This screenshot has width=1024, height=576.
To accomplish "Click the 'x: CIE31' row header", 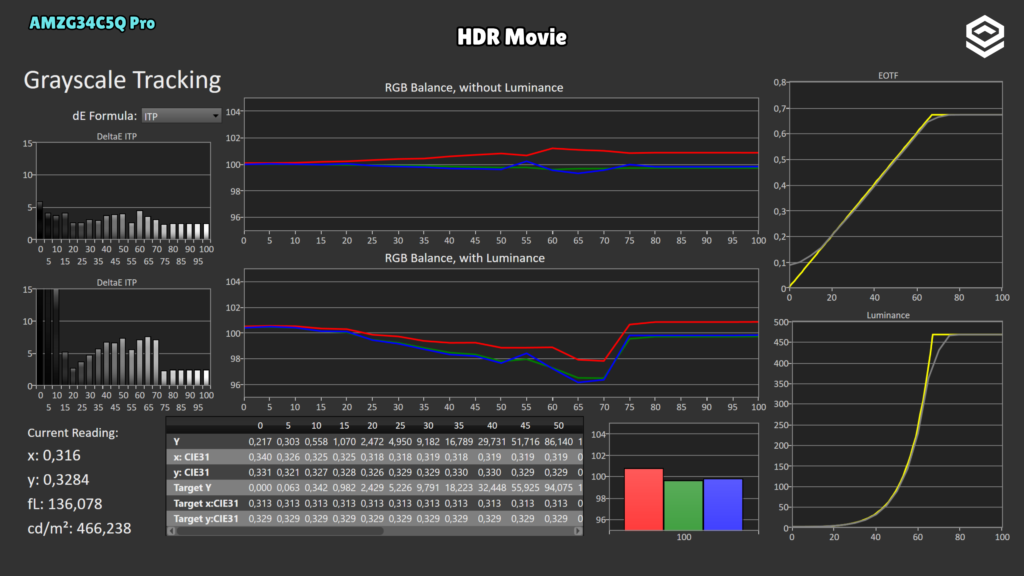I will click(x=191, y=457).
